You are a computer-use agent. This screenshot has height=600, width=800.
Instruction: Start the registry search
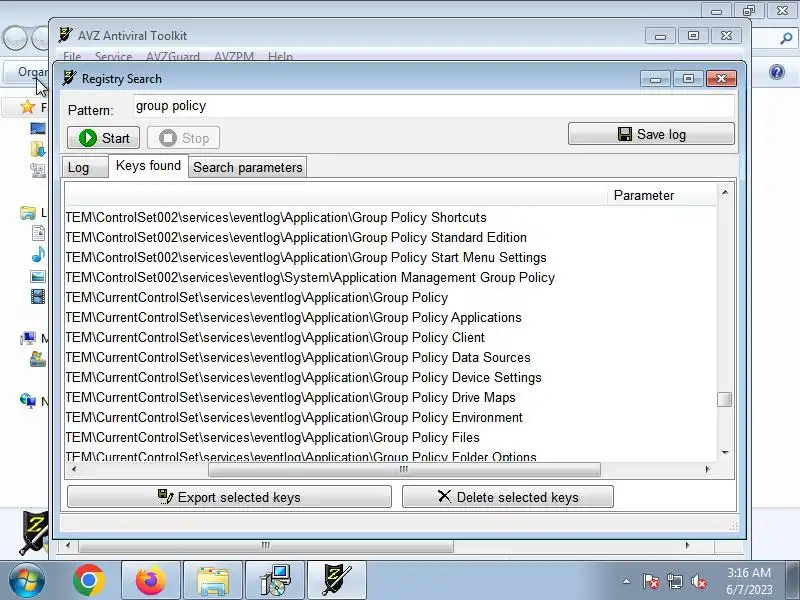[103, 138]
